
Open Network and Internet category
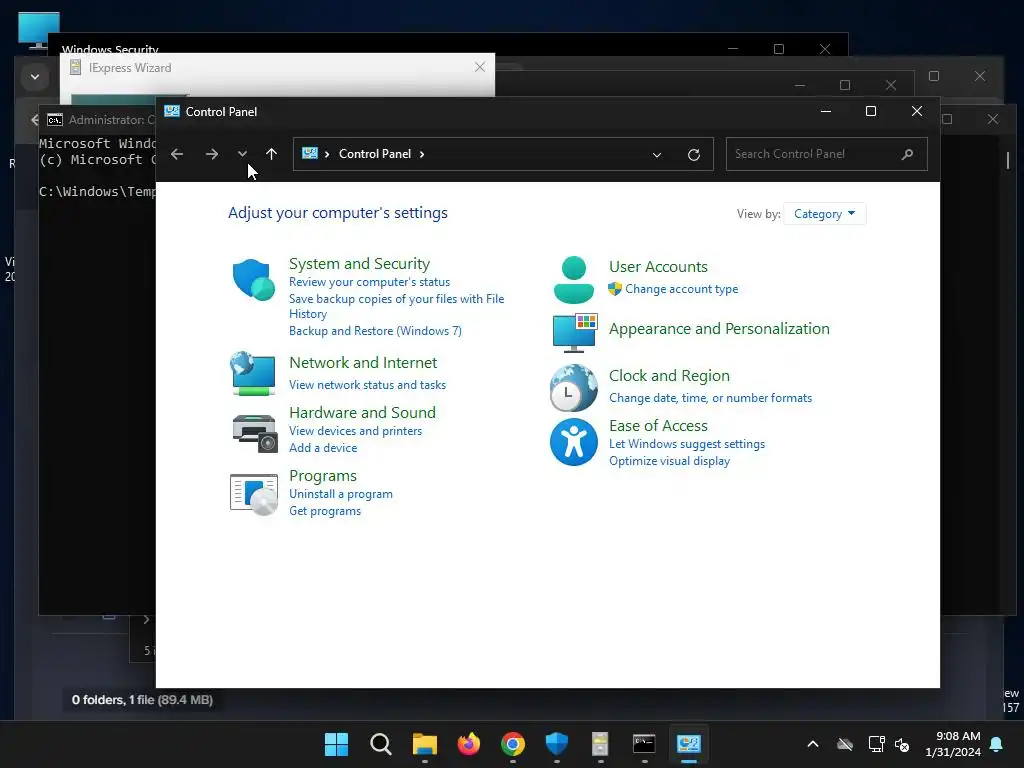[363, 362]
